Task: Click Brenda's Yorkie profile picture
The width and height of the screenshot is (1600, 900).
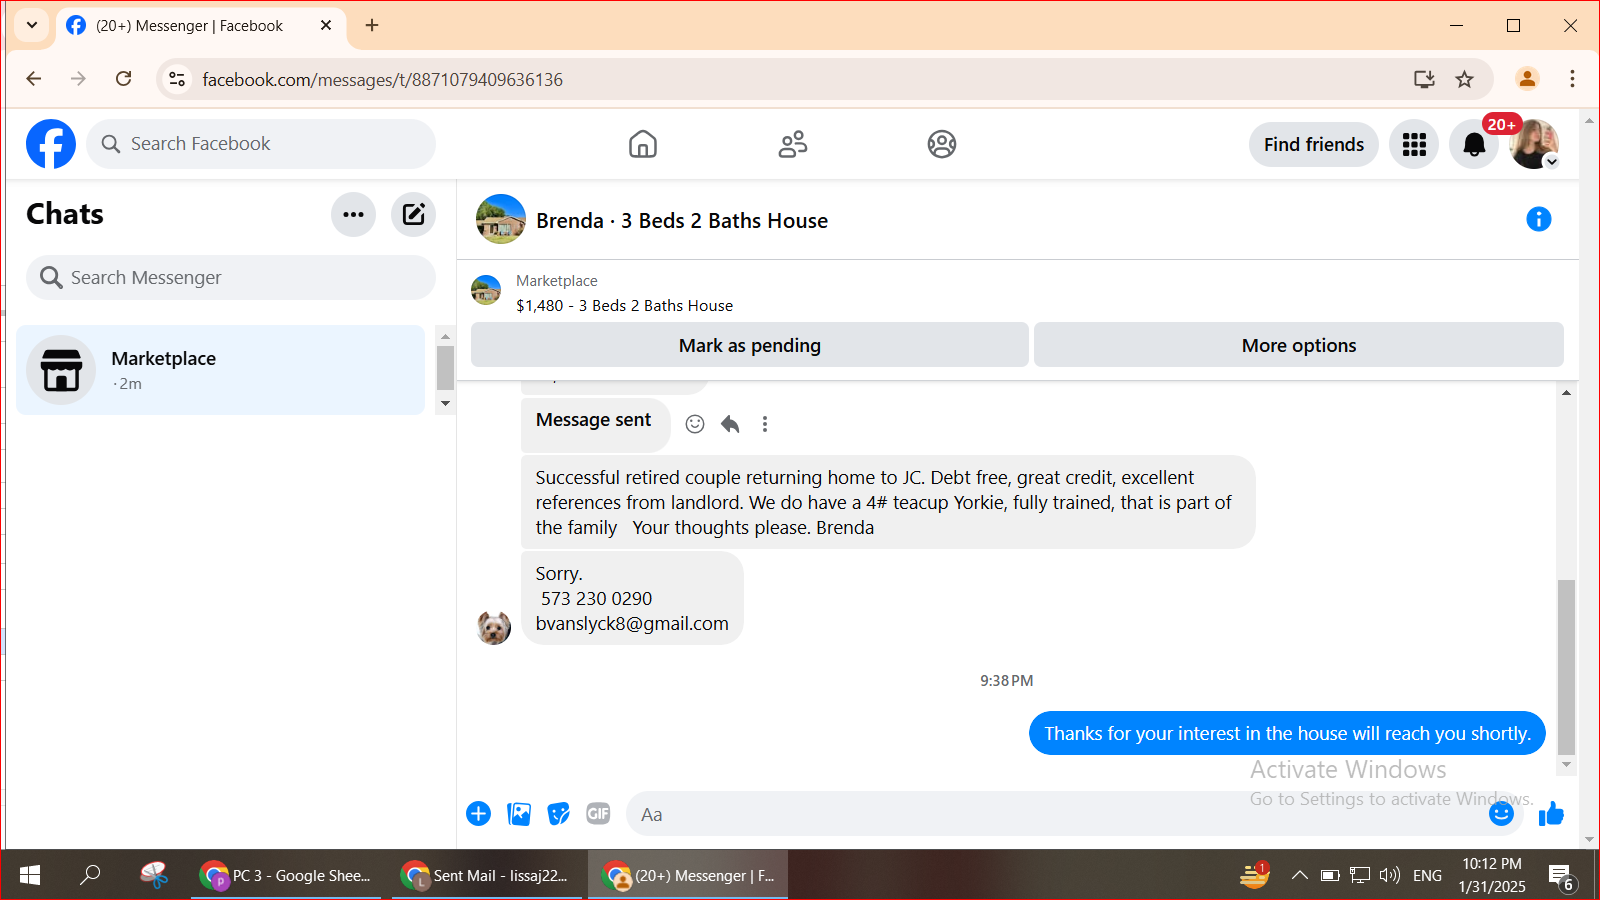Action: coord(494,628)
